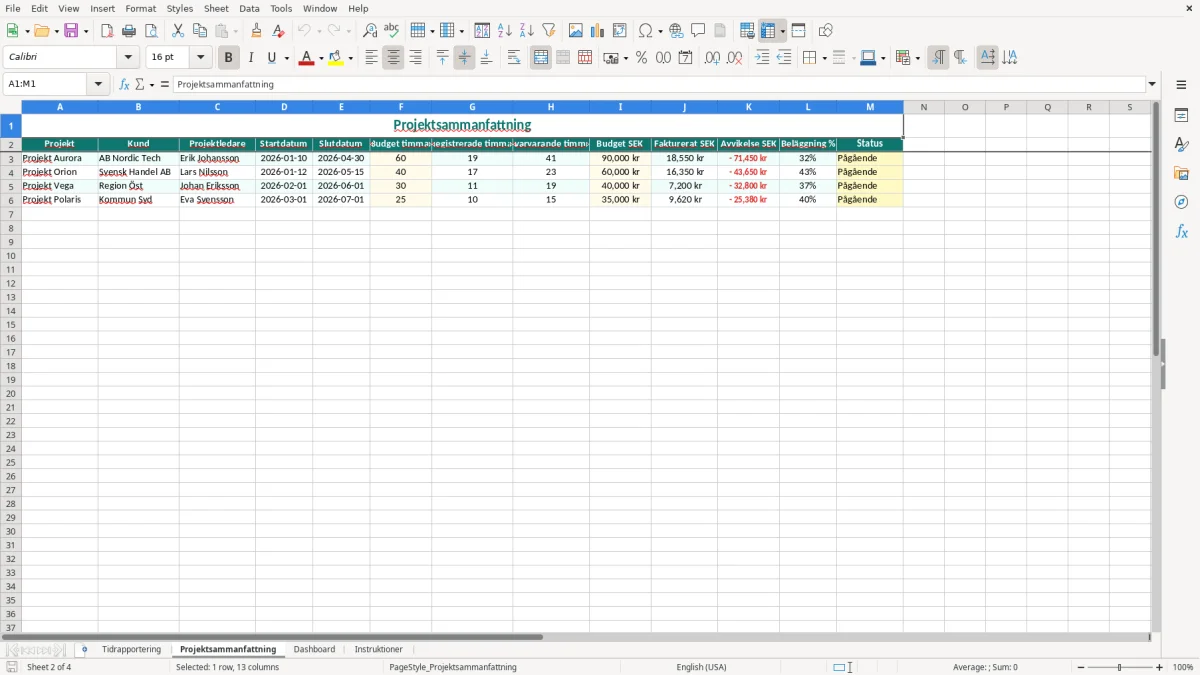Click the horizontal scrollbar
Viewport: 1200px width, 675px height.
coord(272,637)
